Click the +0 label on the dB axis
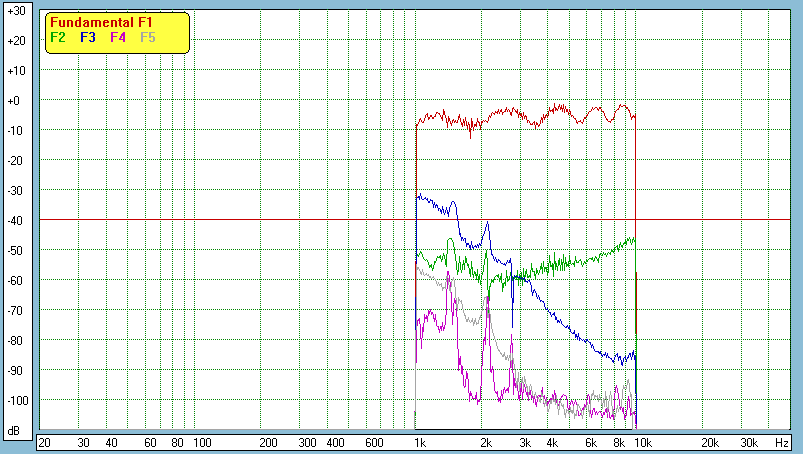Image resolution: width=803 pixels, height=454 pixels. 15,101
